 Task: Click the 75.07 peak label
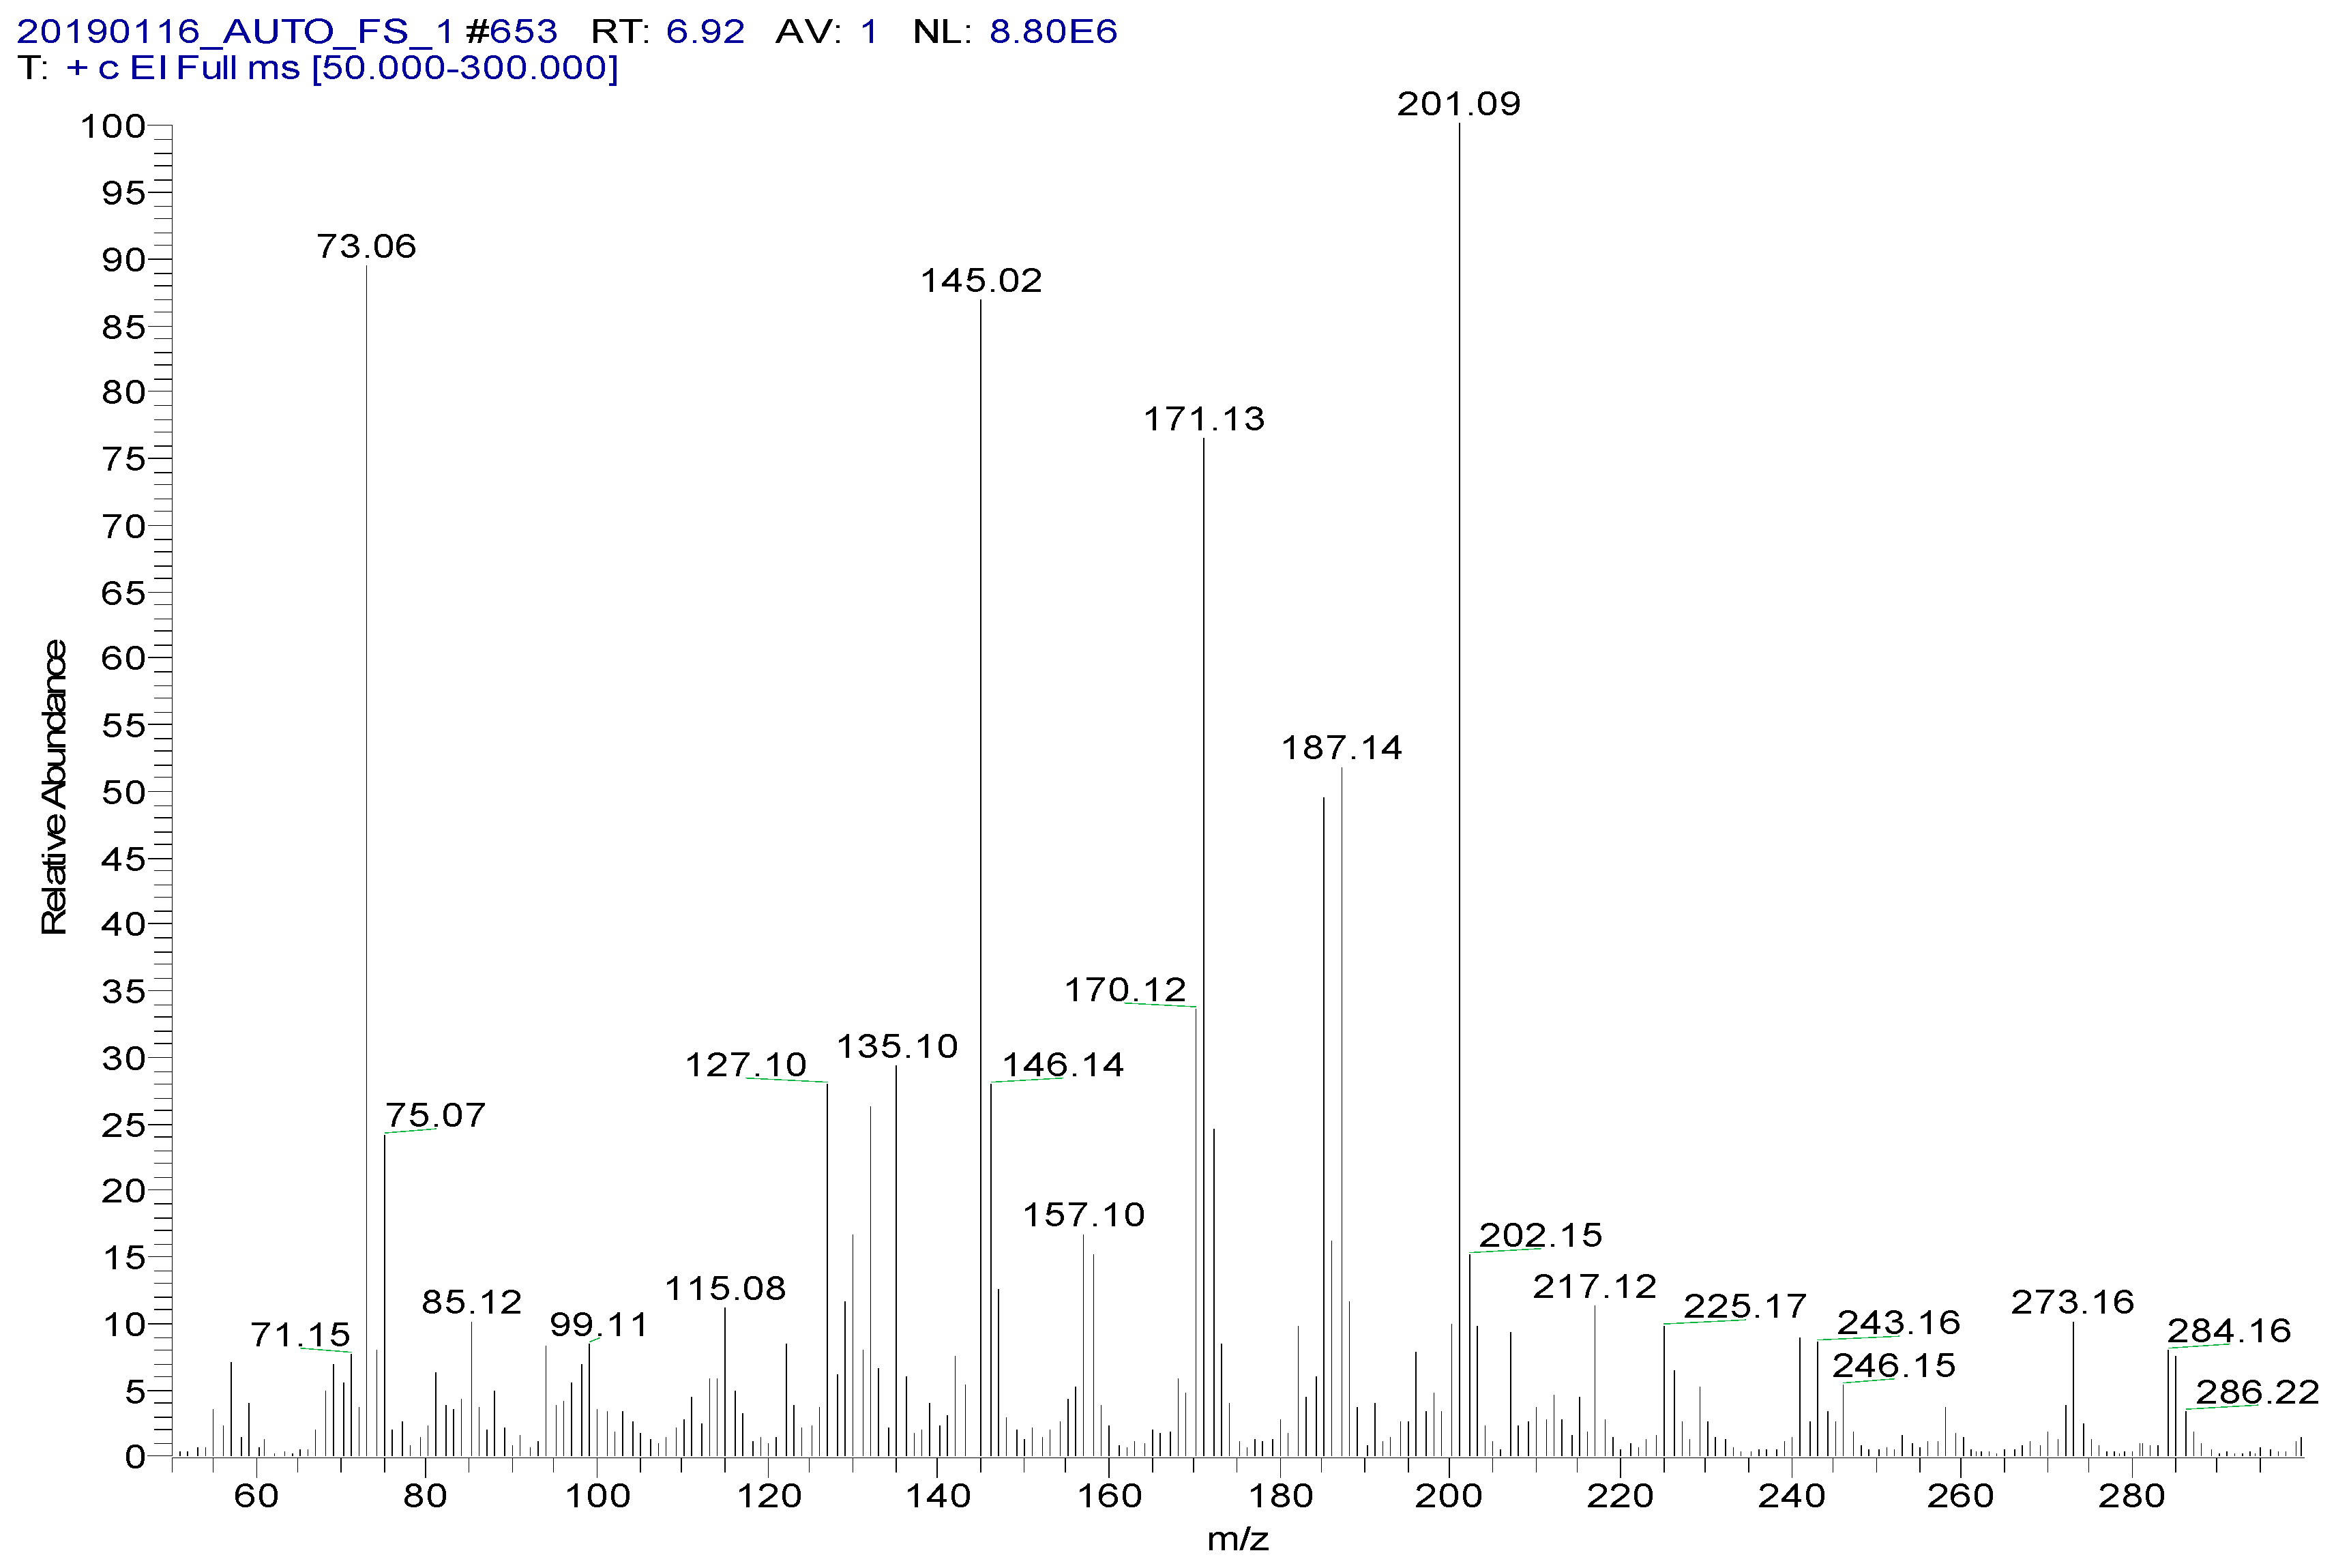pos(435,1115)
